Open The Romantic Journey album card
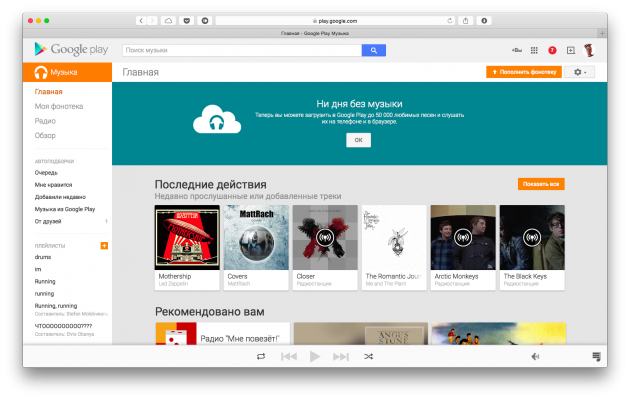Screen dimensions: 630x400 point(394,247)
